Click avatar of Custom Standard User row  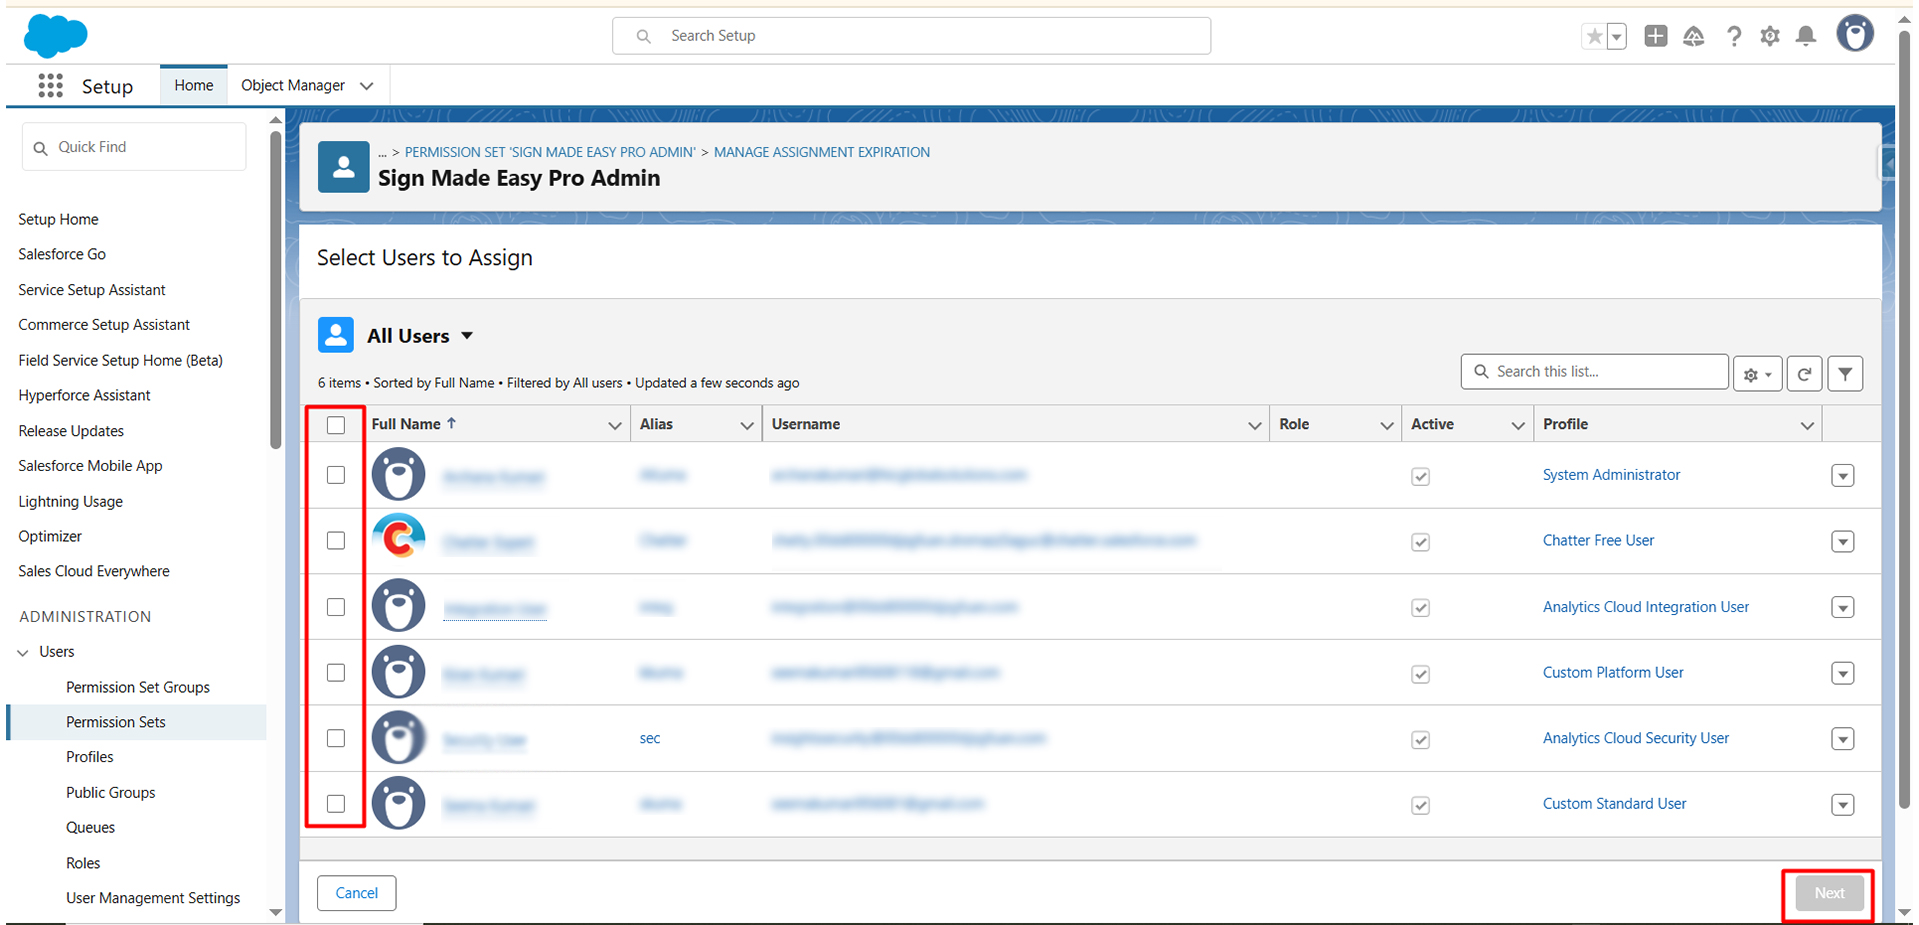[x=398, y=803]
